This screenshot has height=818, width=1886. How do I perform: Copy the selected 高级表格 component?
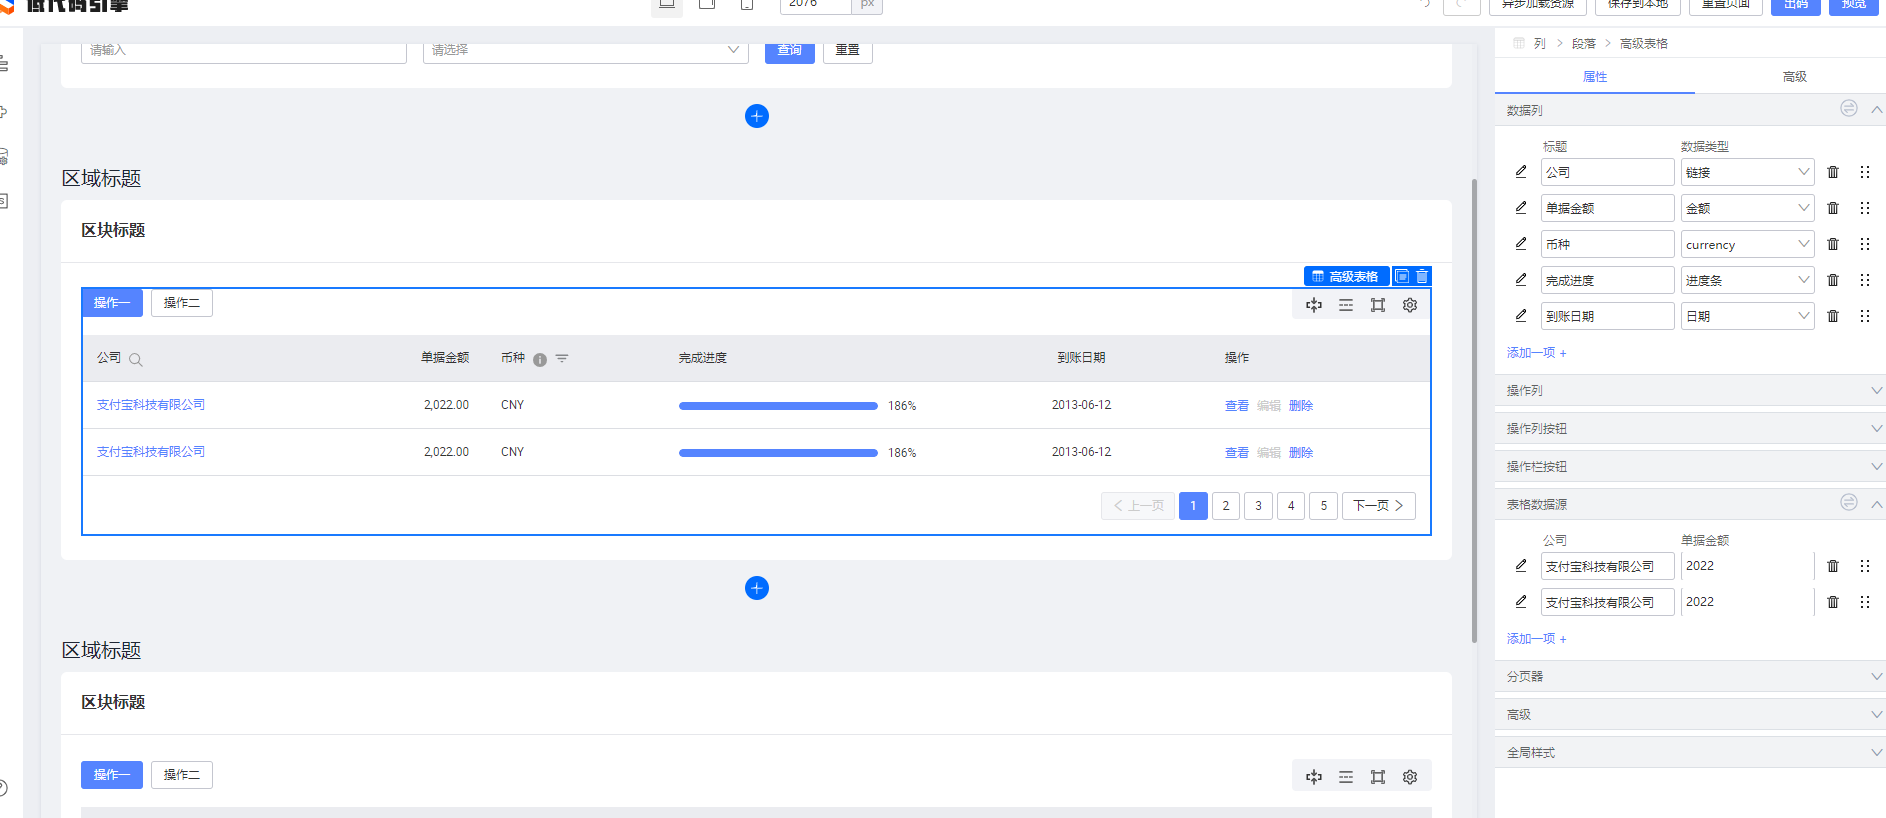pos(1402,276)
